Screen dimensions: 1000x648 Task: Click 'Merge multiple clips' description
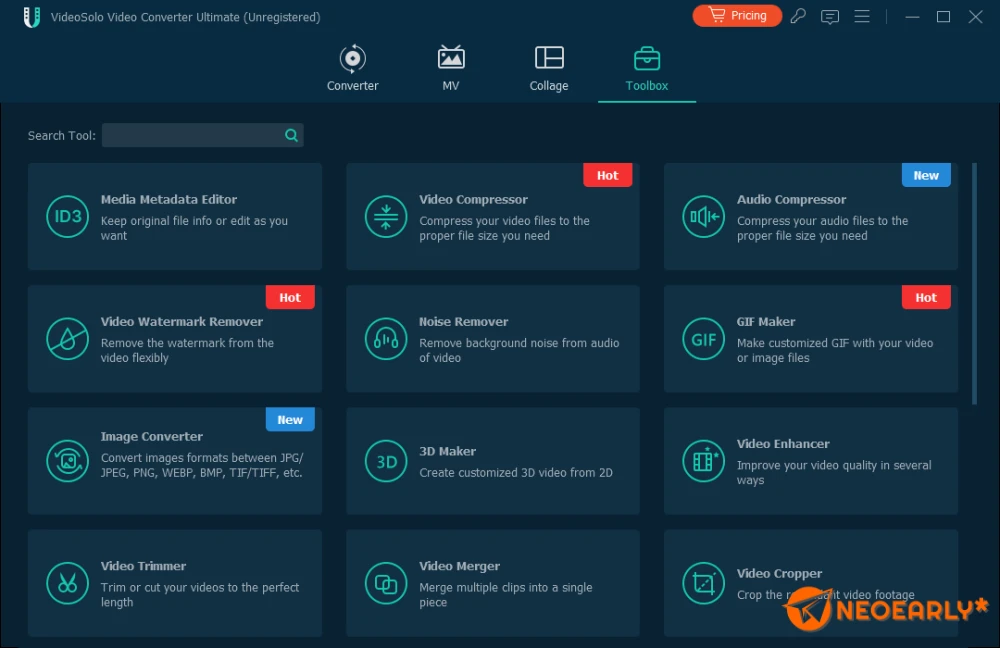[x=505, y=594]
